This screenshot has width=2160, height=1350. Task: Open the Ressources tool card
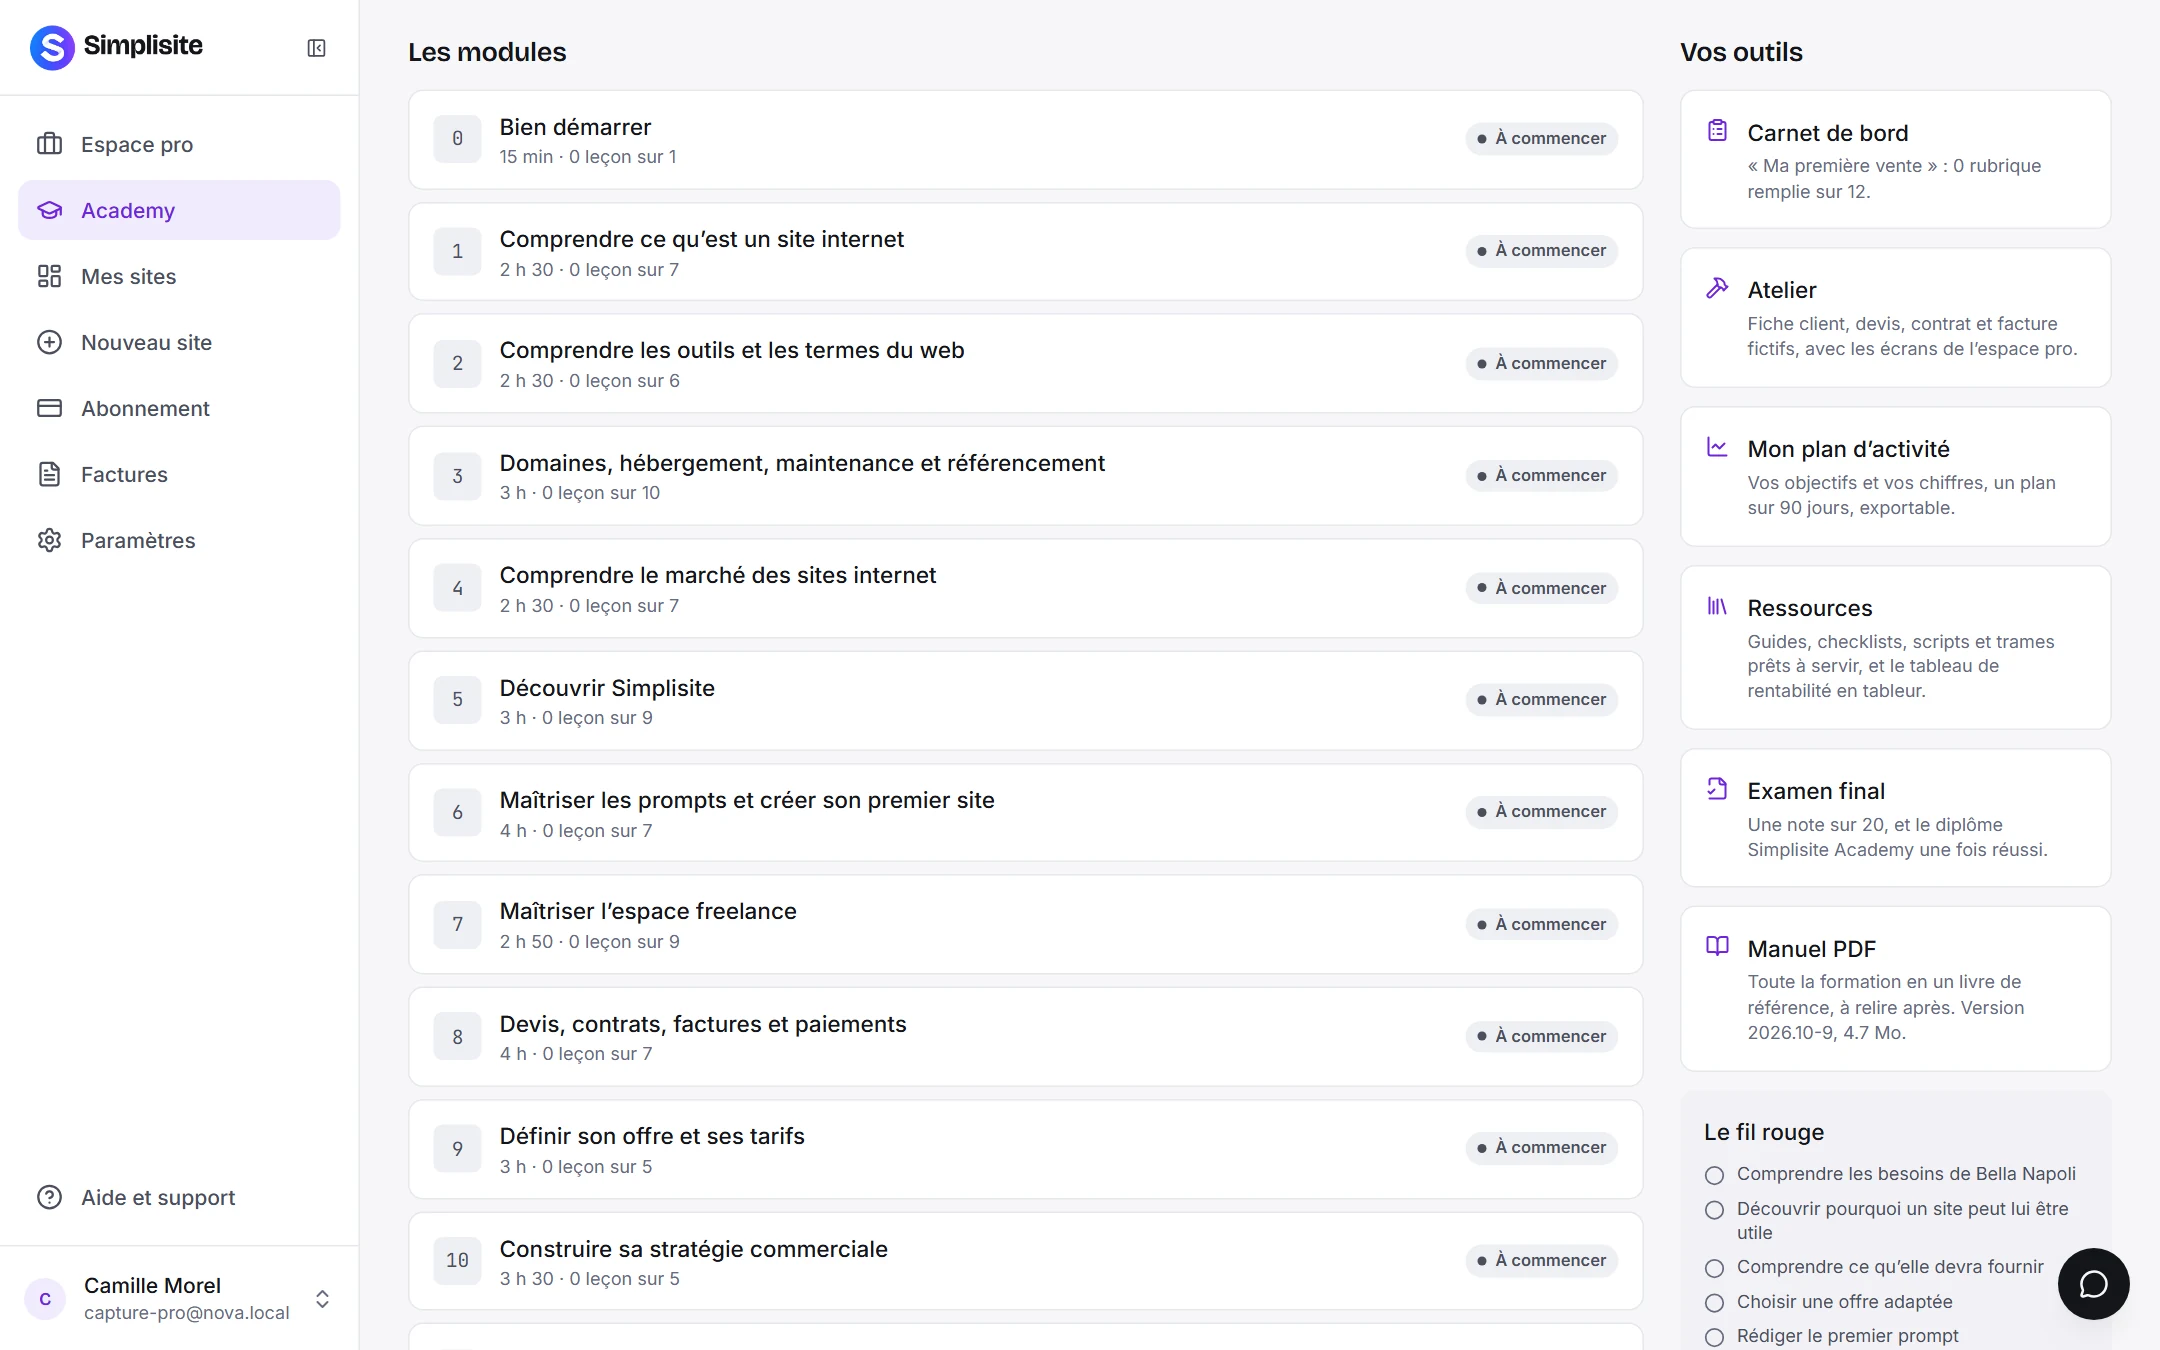1895,648
